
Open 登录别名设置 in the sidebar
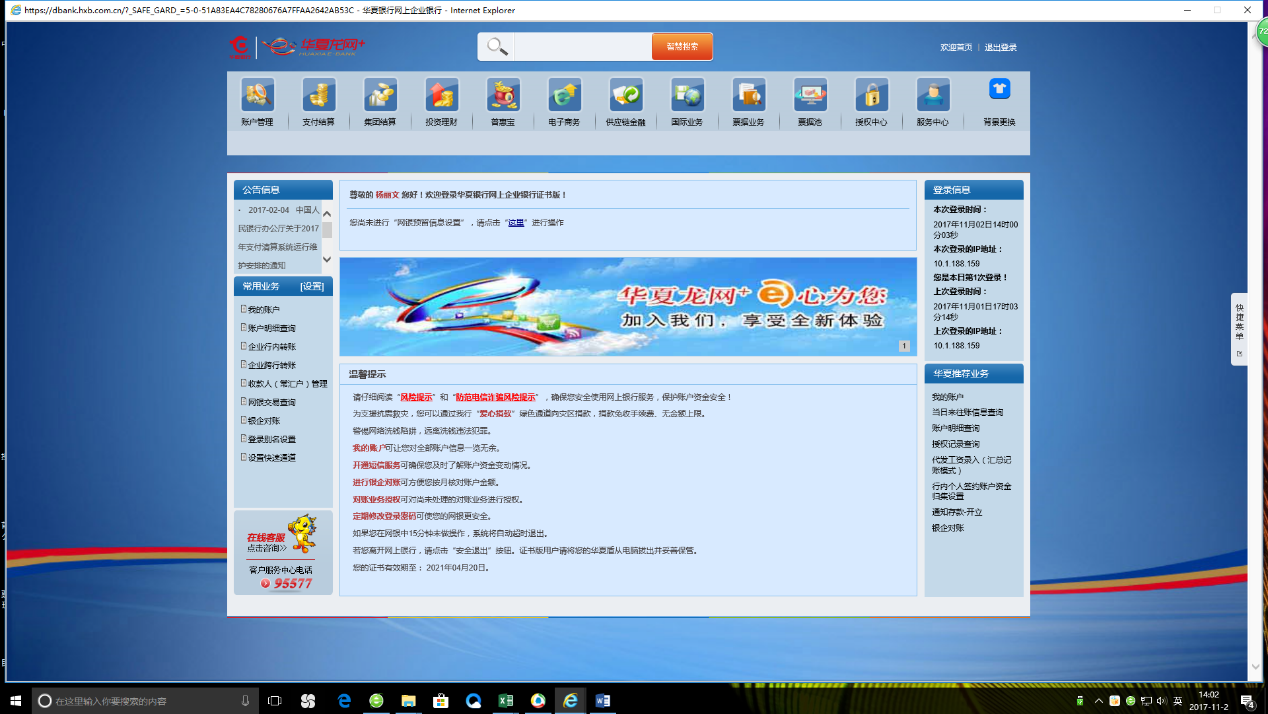pos(271,439)
